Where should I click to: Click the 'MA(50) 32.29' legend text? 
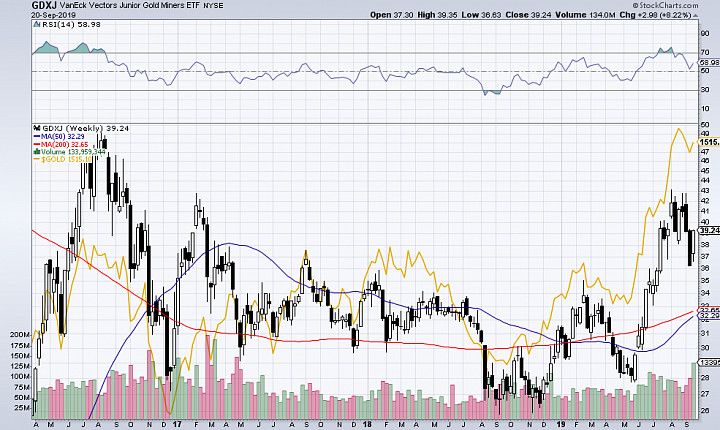coord(63,136)
